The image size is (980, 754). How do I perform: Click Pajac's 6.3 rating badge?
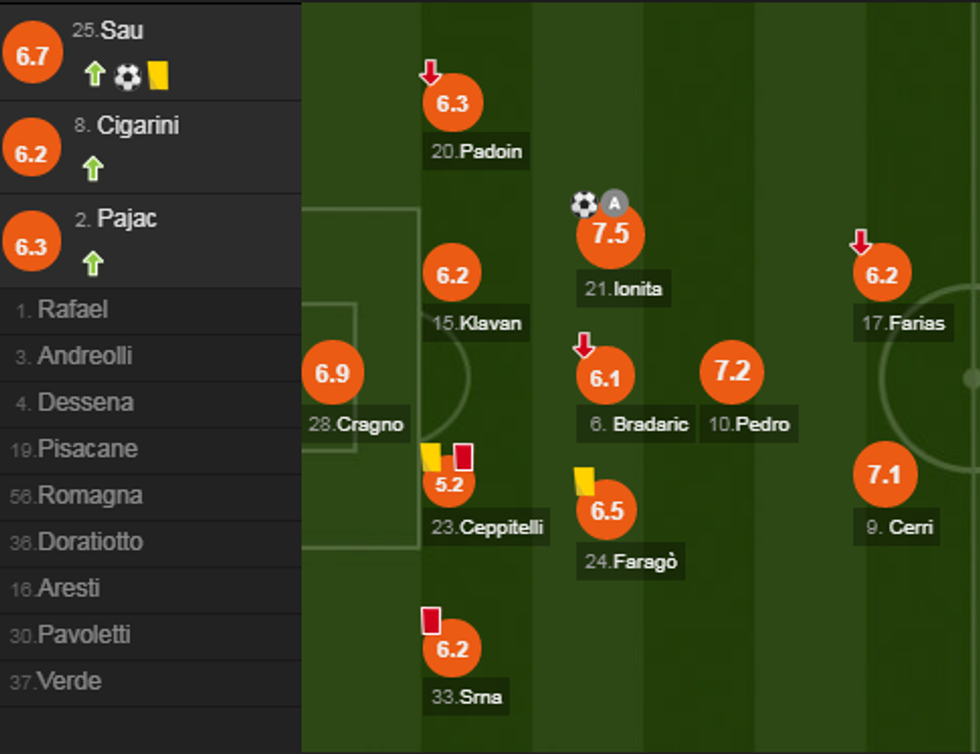(32, 247)
